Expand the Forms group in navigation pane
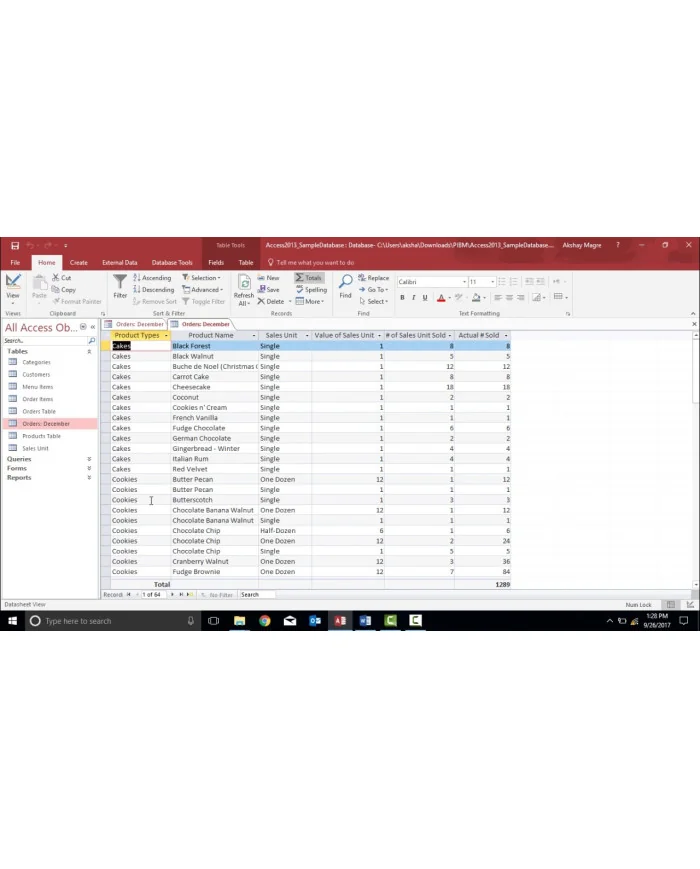The height and width of the screenshot is (869, 700). 89,469
